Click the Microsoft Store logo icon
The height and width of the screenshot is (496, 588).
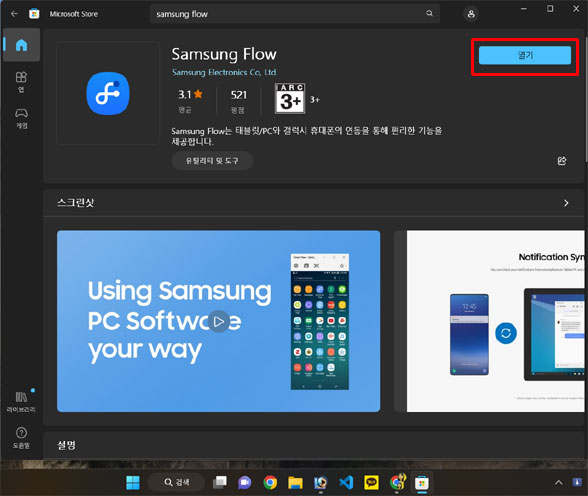pos(34,14)
